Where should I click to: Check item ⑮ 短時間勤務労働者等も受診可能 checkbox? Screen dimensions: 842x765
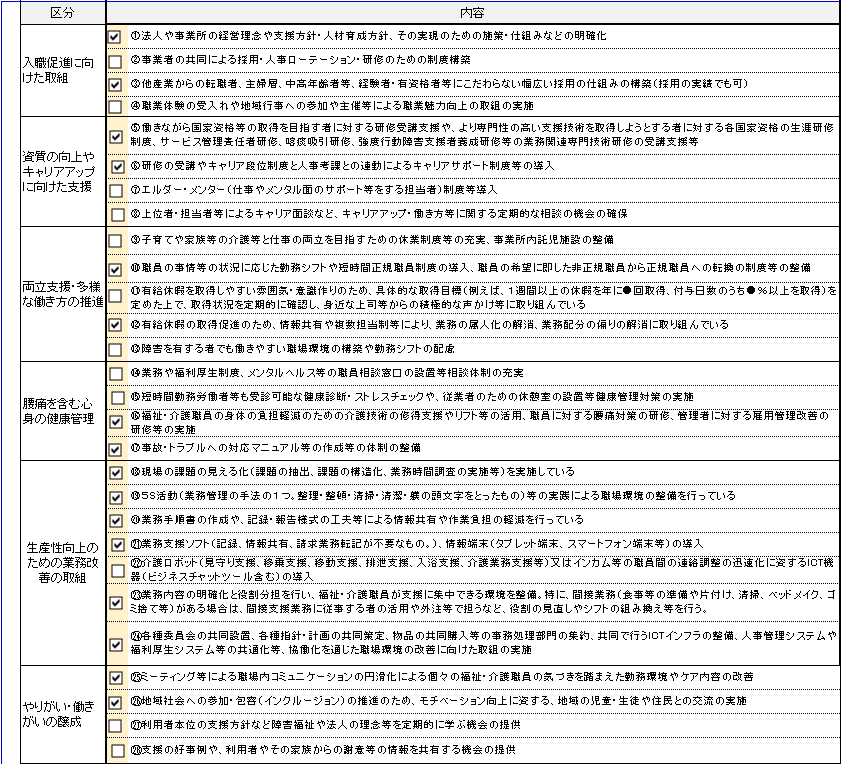[117, 398]
